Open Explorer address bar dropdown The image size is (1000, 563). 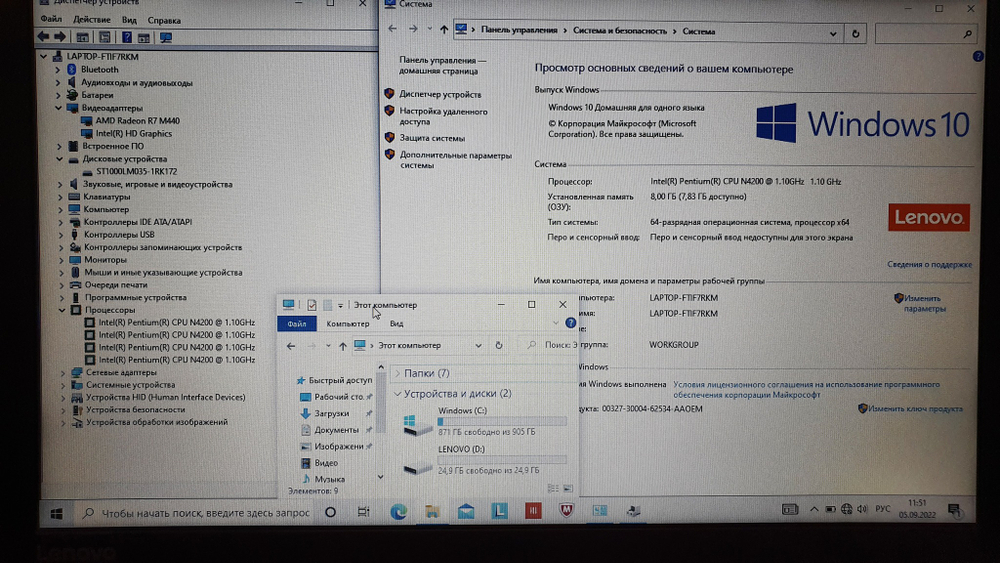478,346
